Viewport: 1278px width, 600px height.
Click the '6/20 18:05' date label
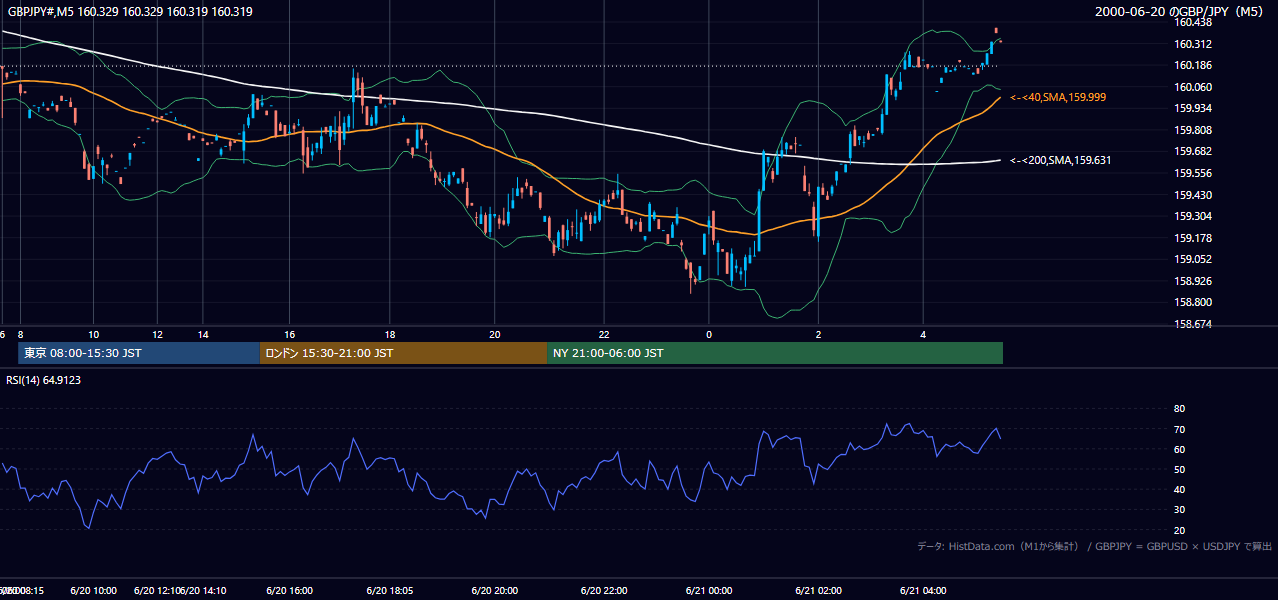click(390, 591)
